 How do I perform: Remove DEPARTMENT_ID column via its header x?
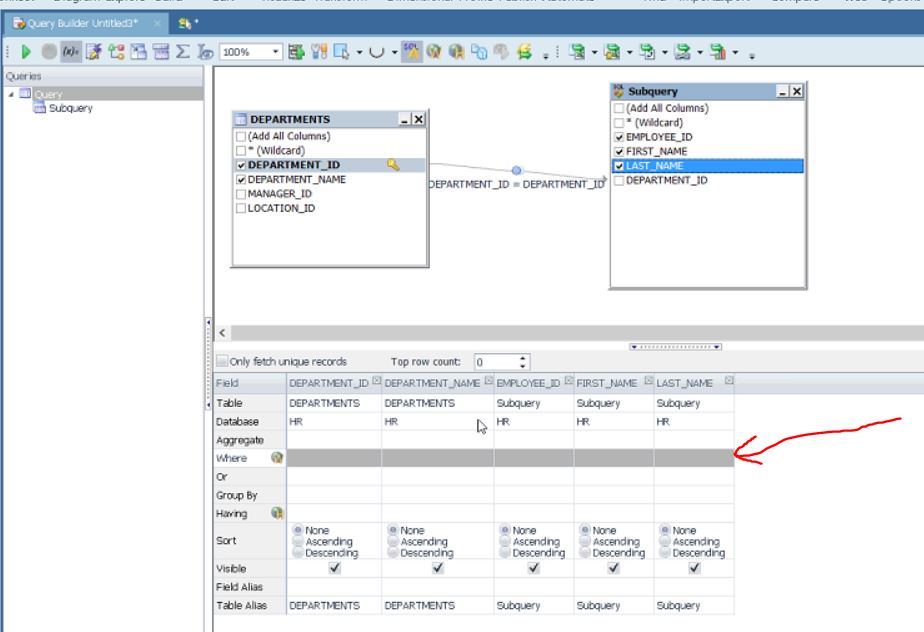coord(377,380)
